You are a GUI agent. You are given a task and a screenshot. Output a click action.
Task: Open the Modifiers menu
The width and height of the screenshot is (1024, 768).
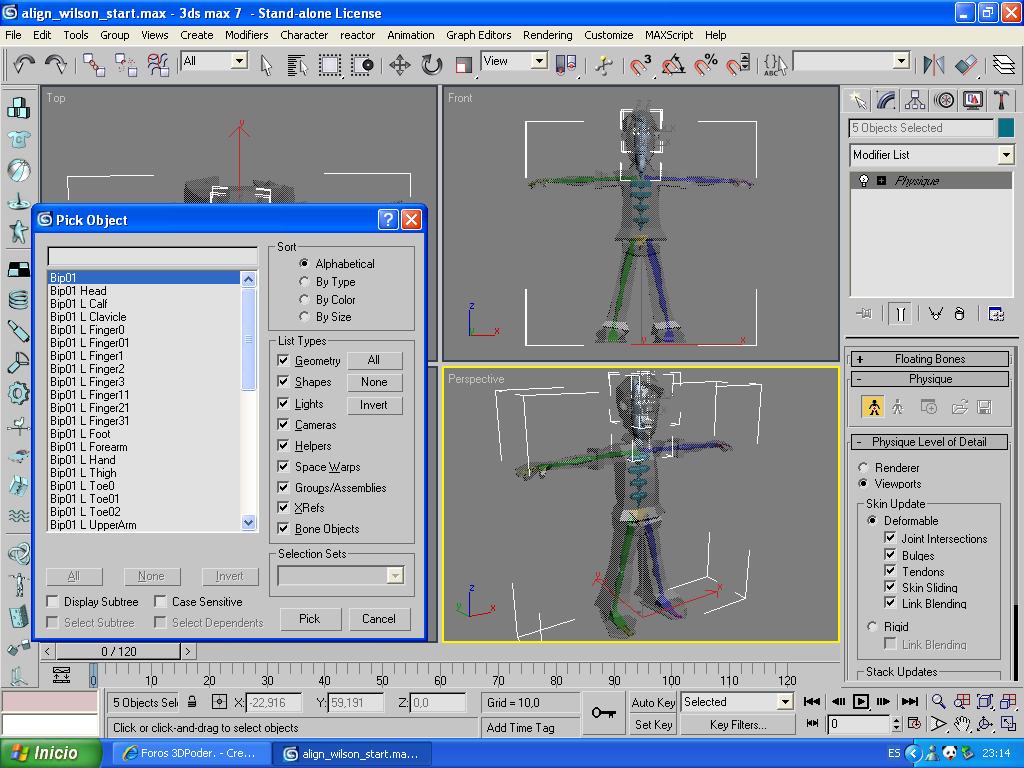pyautogui.click(x=246, y=35)
